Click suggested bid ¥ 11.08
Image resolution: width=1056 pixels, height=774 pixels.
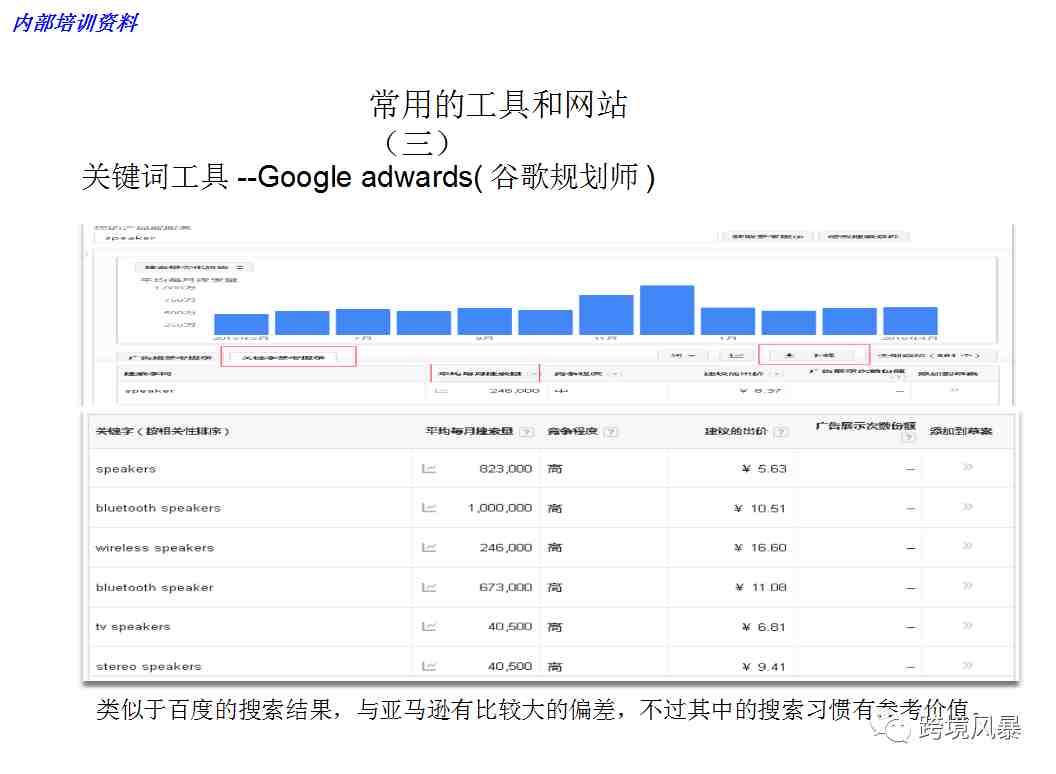(761, 587)
